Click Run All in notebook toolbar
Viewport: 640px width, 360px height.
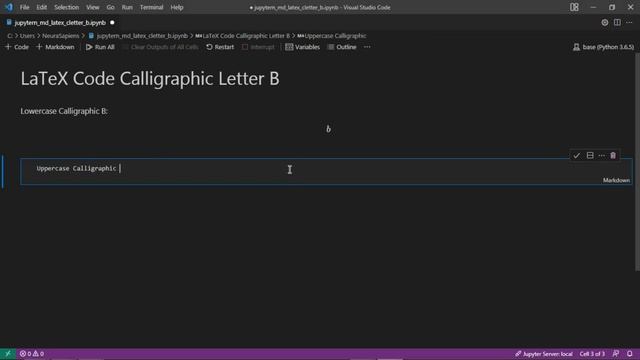point(100,47)
